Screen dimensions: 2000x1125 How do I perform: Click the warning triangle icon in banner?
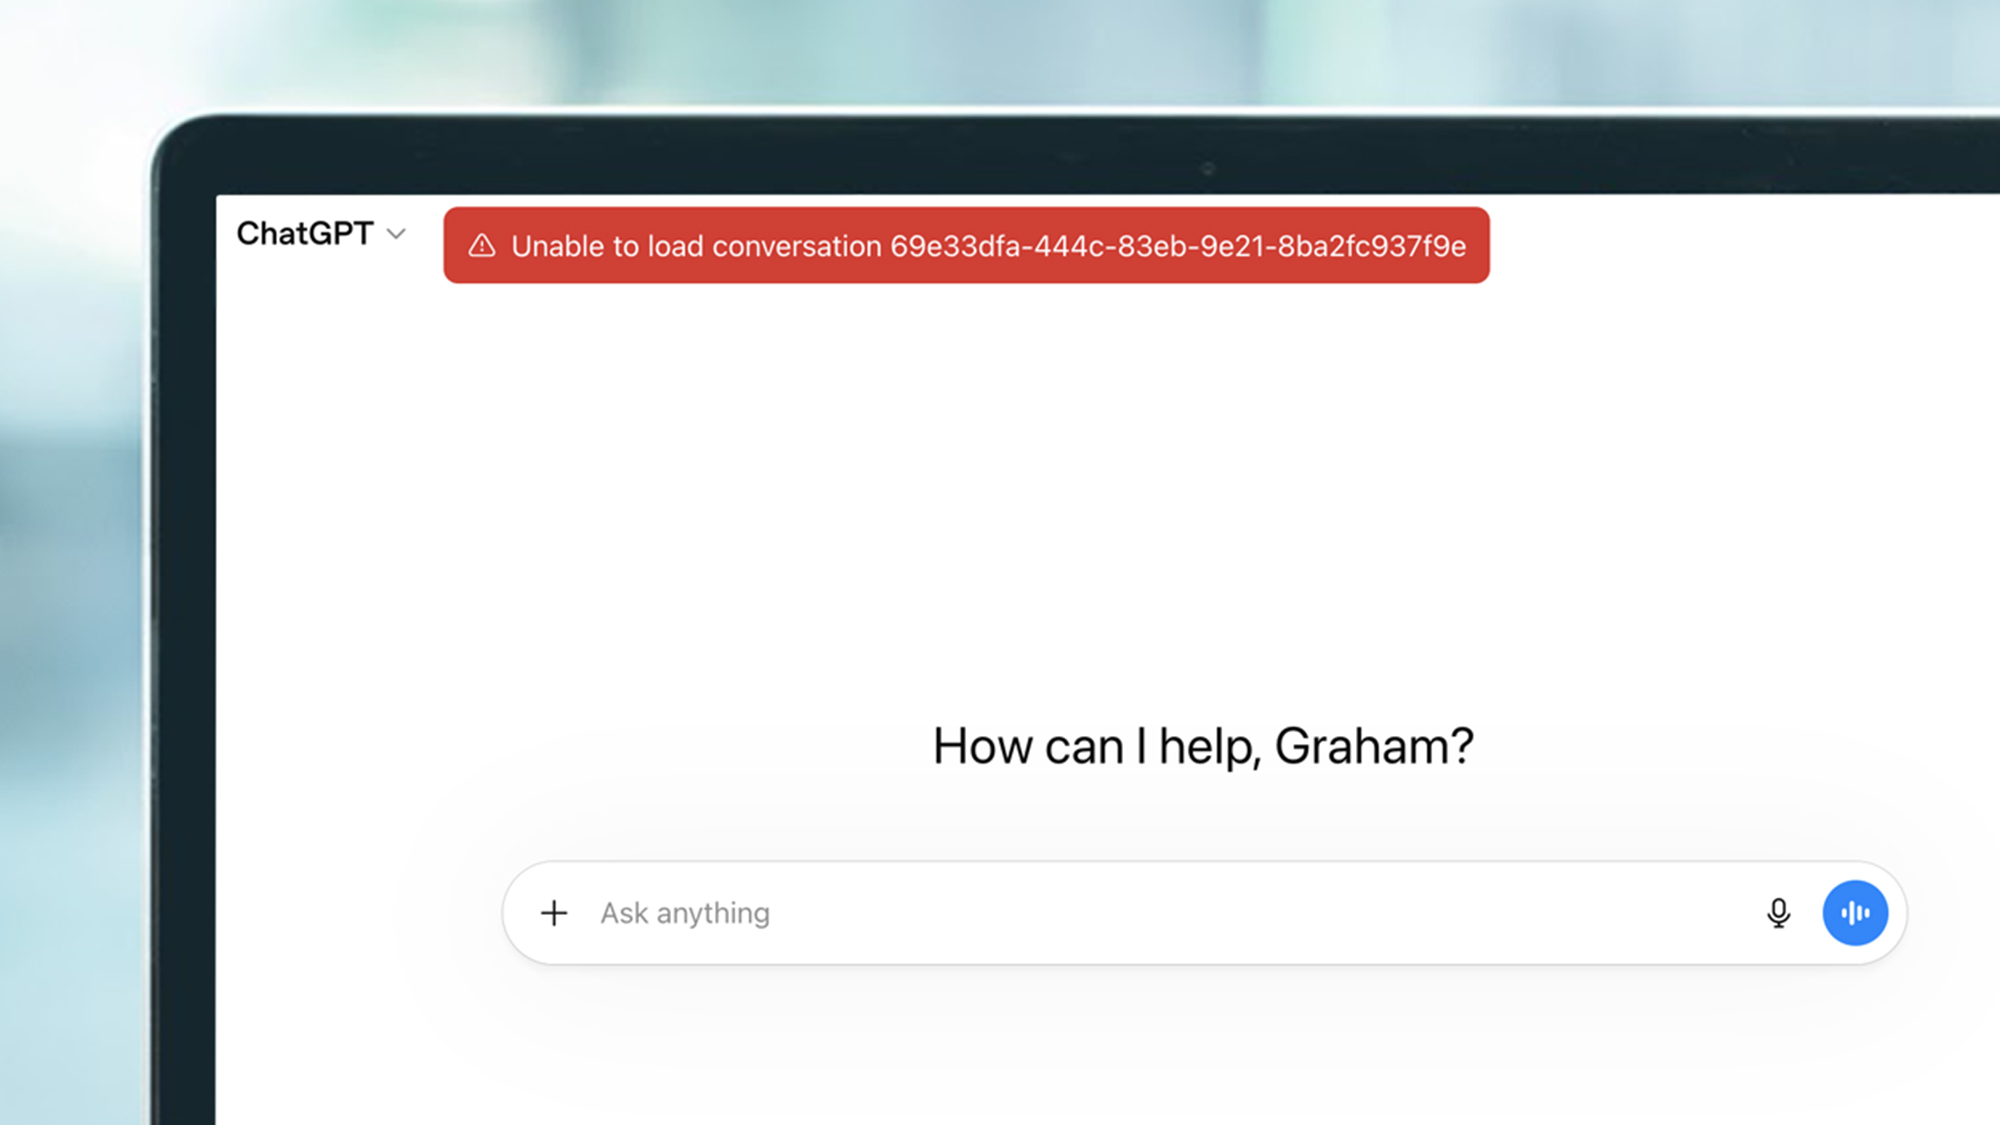(x=482, y=246)
